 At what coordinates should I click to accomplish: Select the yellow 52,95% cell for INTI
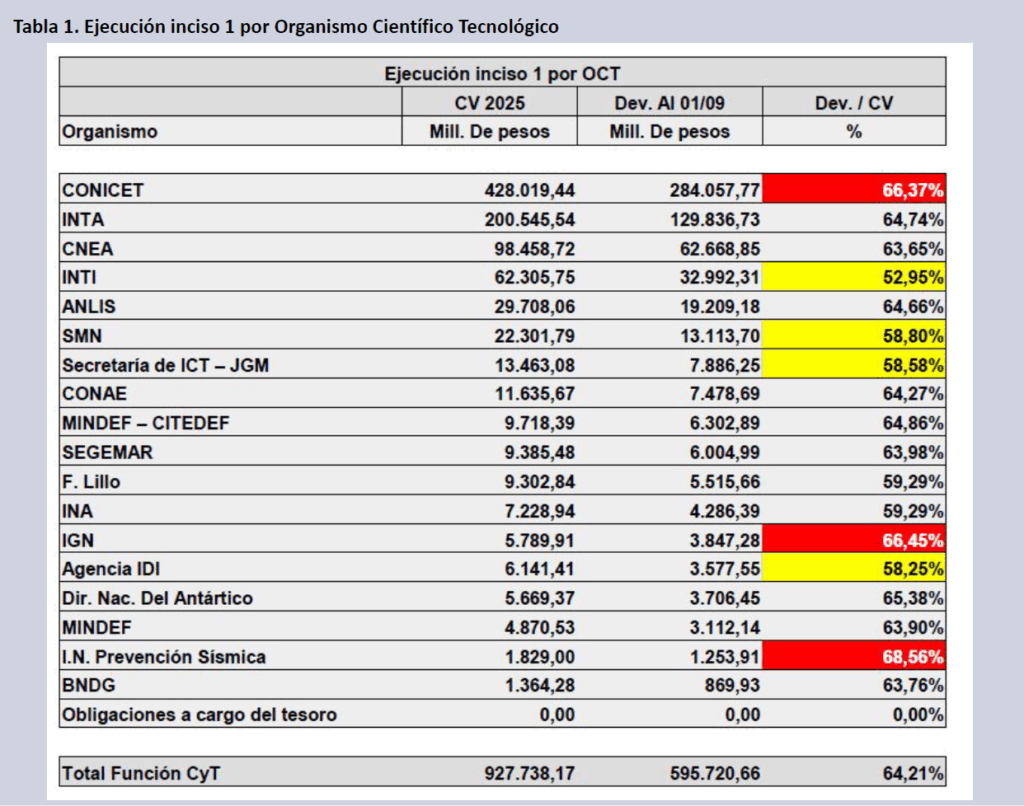[853, 277]
